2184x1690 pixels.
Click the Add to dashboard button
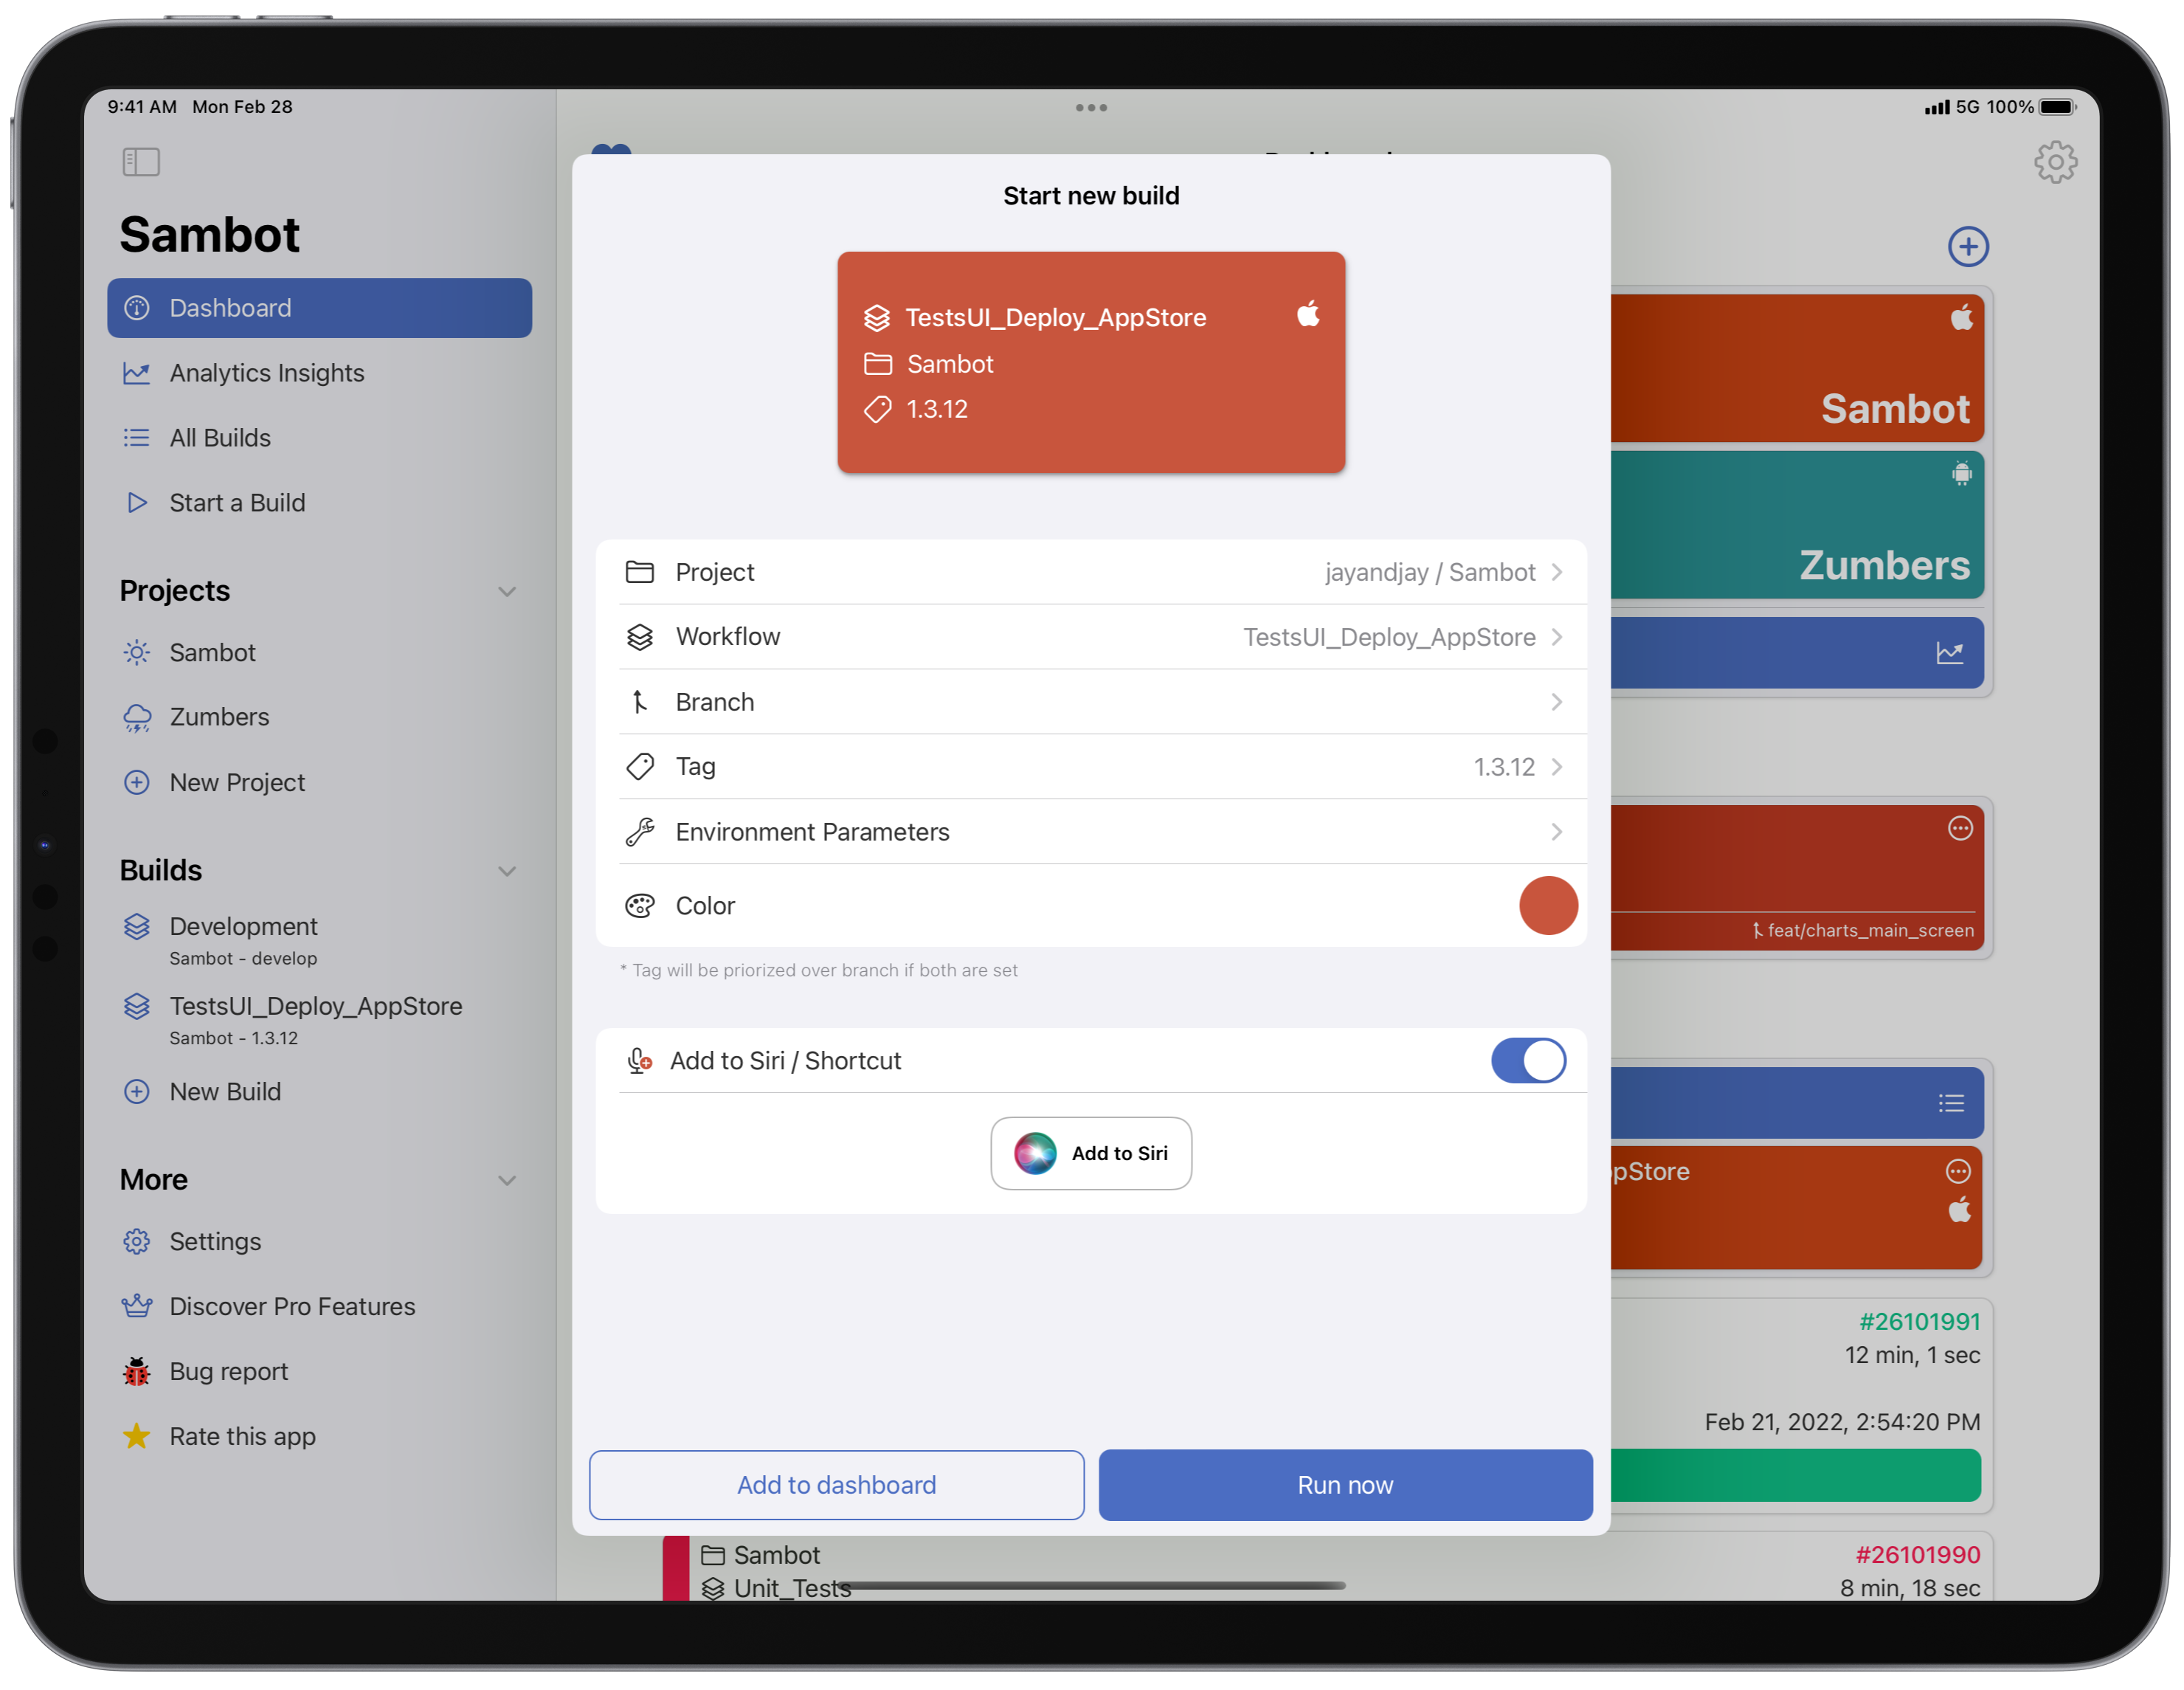pos(836,1485)
